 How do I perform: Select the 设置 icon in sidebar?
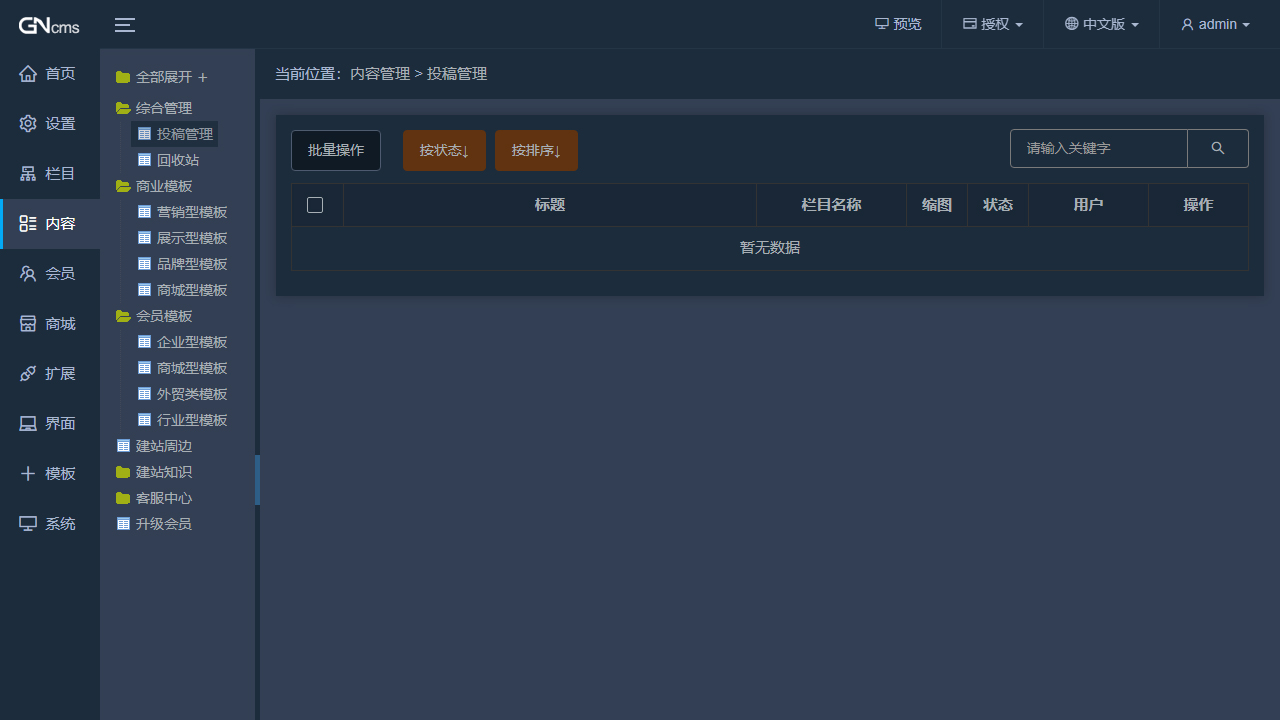pyautogui.click(x=49, y=123)
